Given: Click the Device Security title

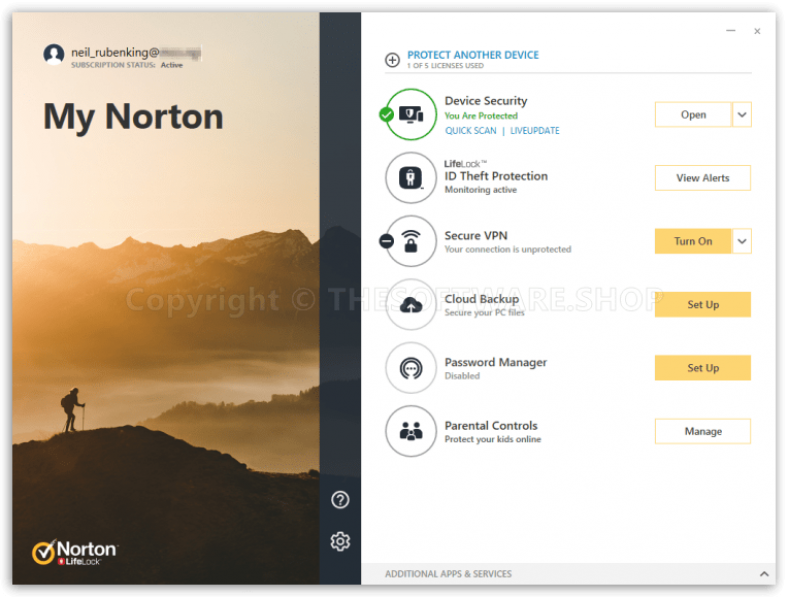Looking at the screenshot, I should 486,101.
